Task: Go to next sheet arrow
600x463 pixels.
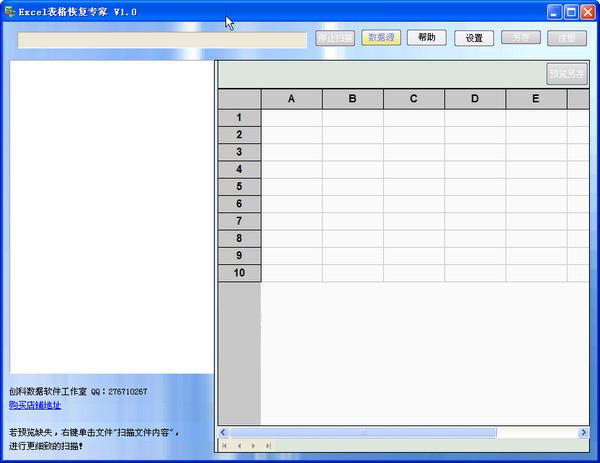Action: click(253, 445)
